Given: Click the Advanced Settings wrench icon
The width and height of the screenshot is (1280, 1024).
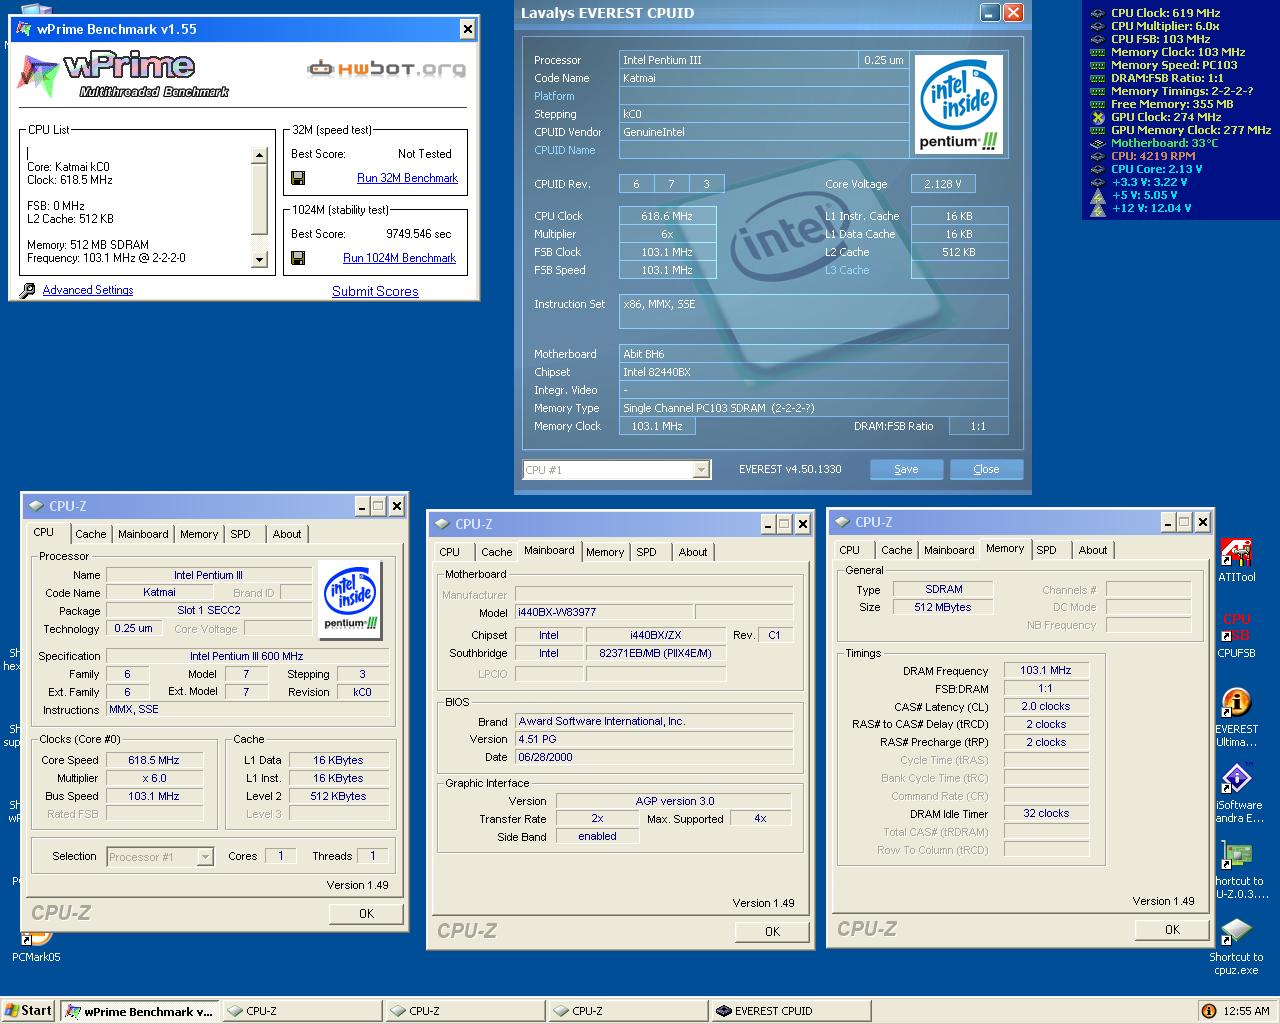Looking at the screenshot, I should pyautogui.click(x=28, y=290).
